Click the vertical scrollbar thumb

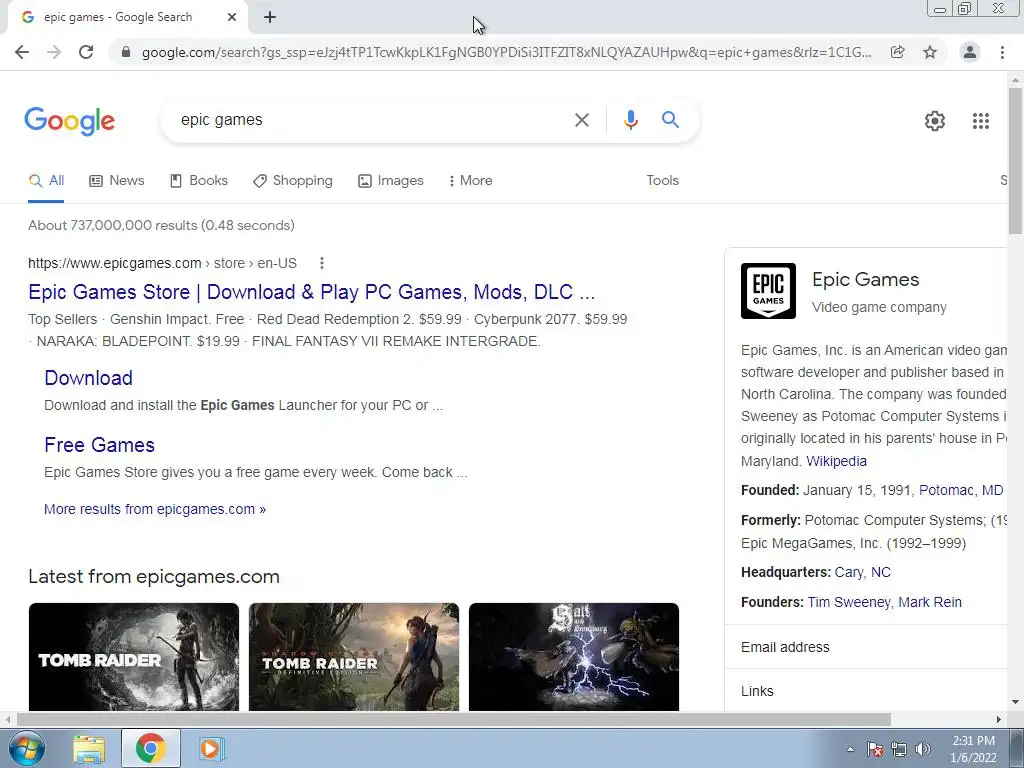1015,161
